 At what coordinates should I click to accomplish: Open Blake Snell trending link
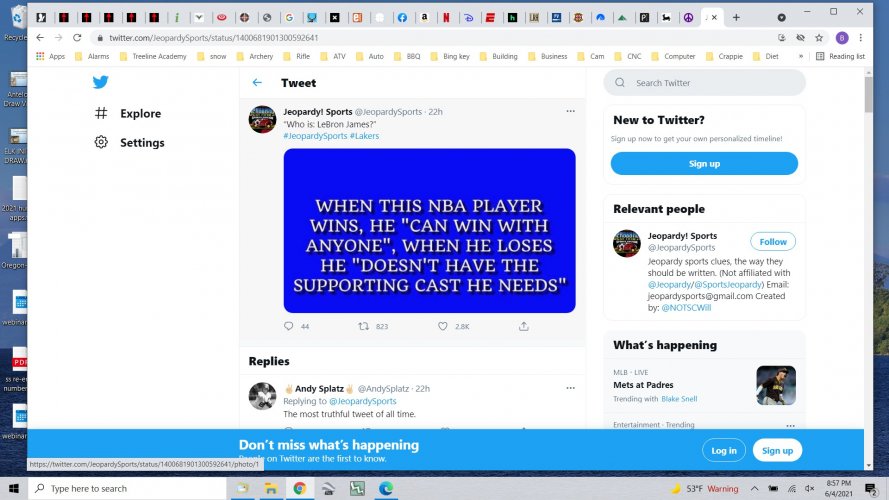pyautogui.click(x=679, y=399)
